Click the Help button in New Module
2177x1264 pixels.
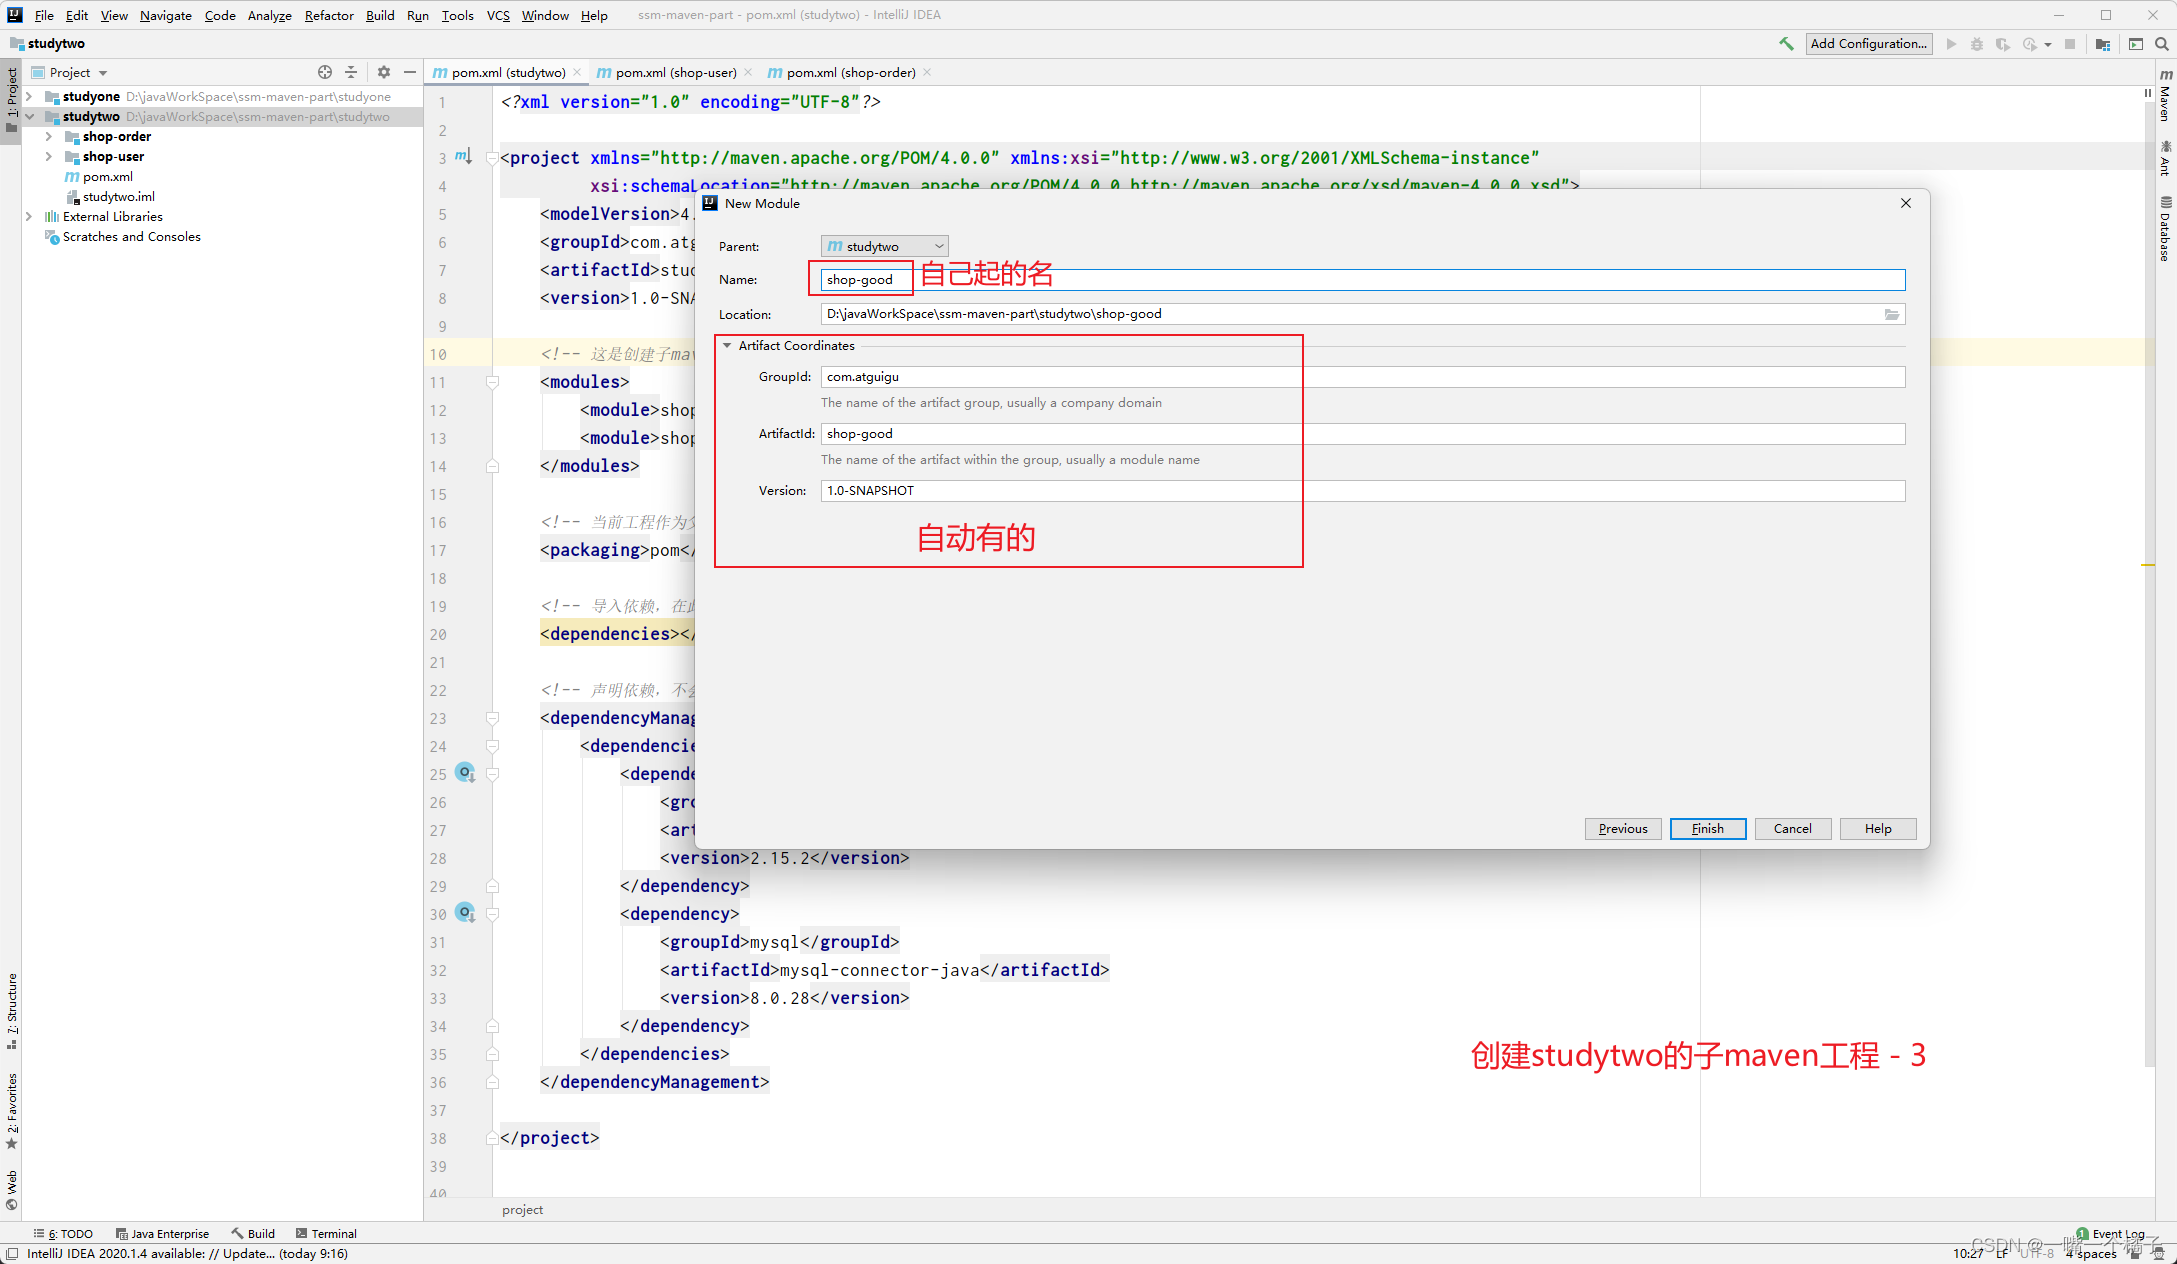point(1878,828)
